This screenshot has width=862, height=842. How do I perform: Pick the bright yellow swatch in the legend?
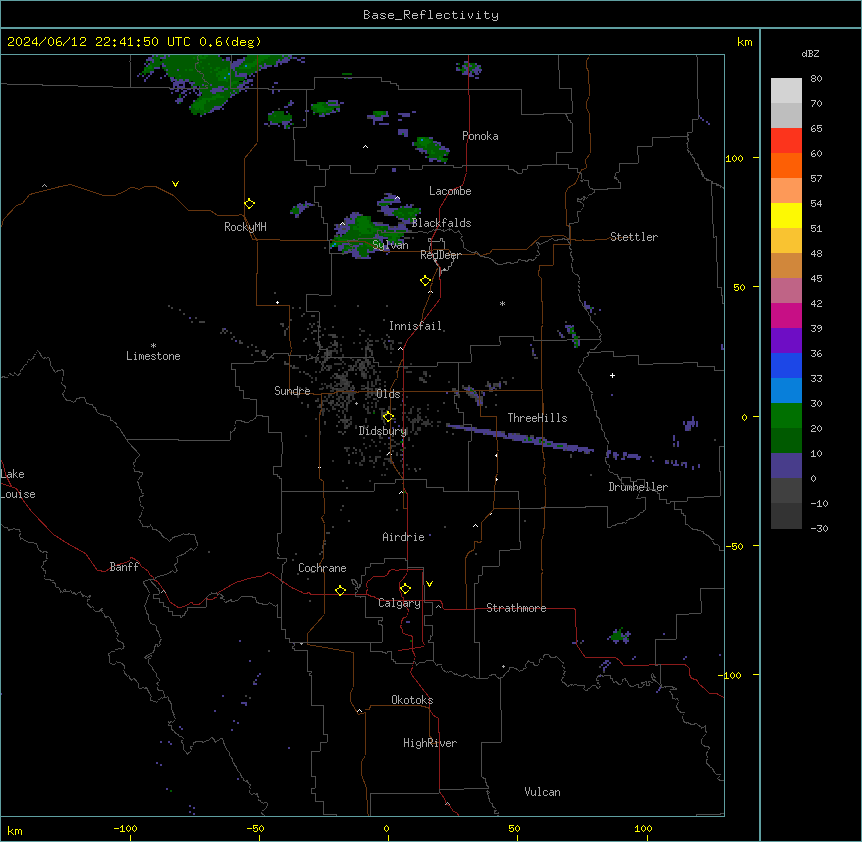pos(786,215)
